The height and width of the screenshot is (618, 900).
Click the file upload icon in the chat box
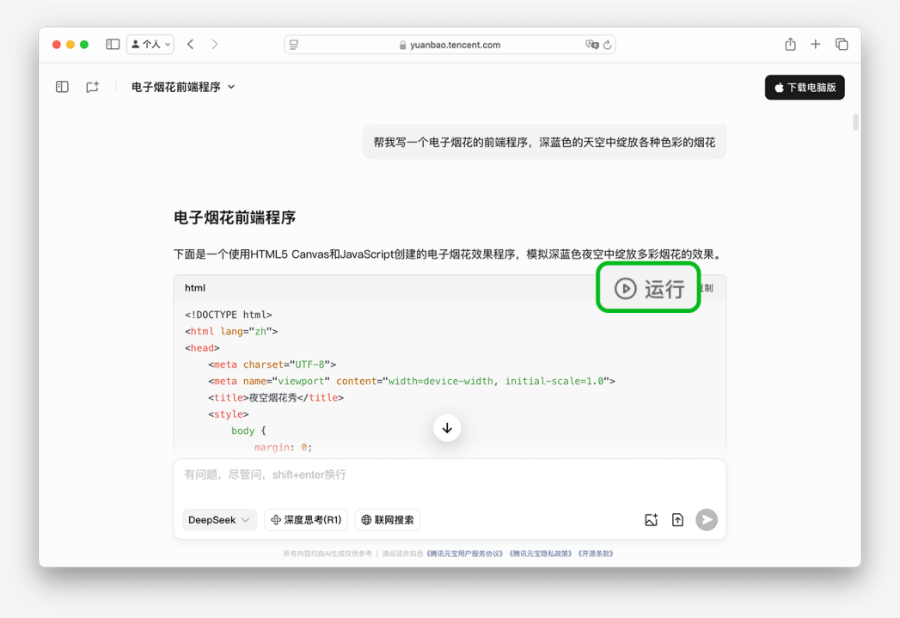click(678, 520)
